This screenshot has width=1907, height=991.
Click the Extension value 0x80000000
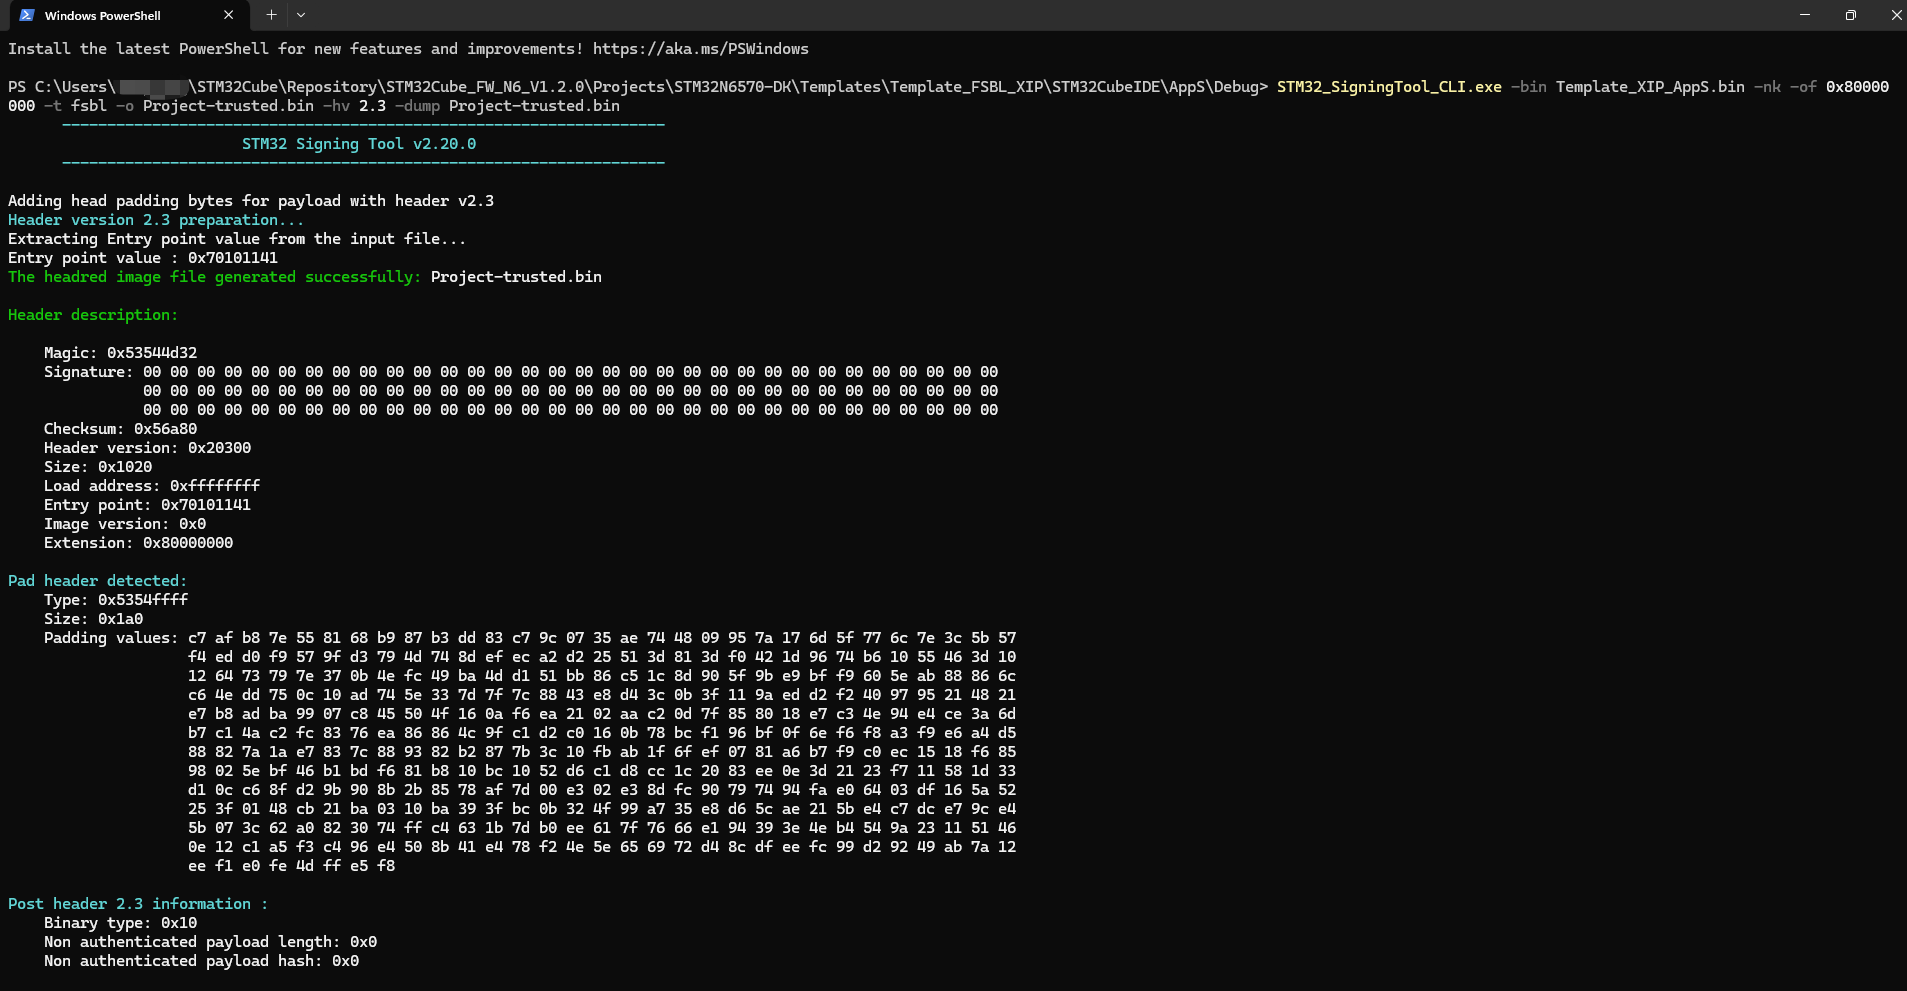click(x=188, y=543)
